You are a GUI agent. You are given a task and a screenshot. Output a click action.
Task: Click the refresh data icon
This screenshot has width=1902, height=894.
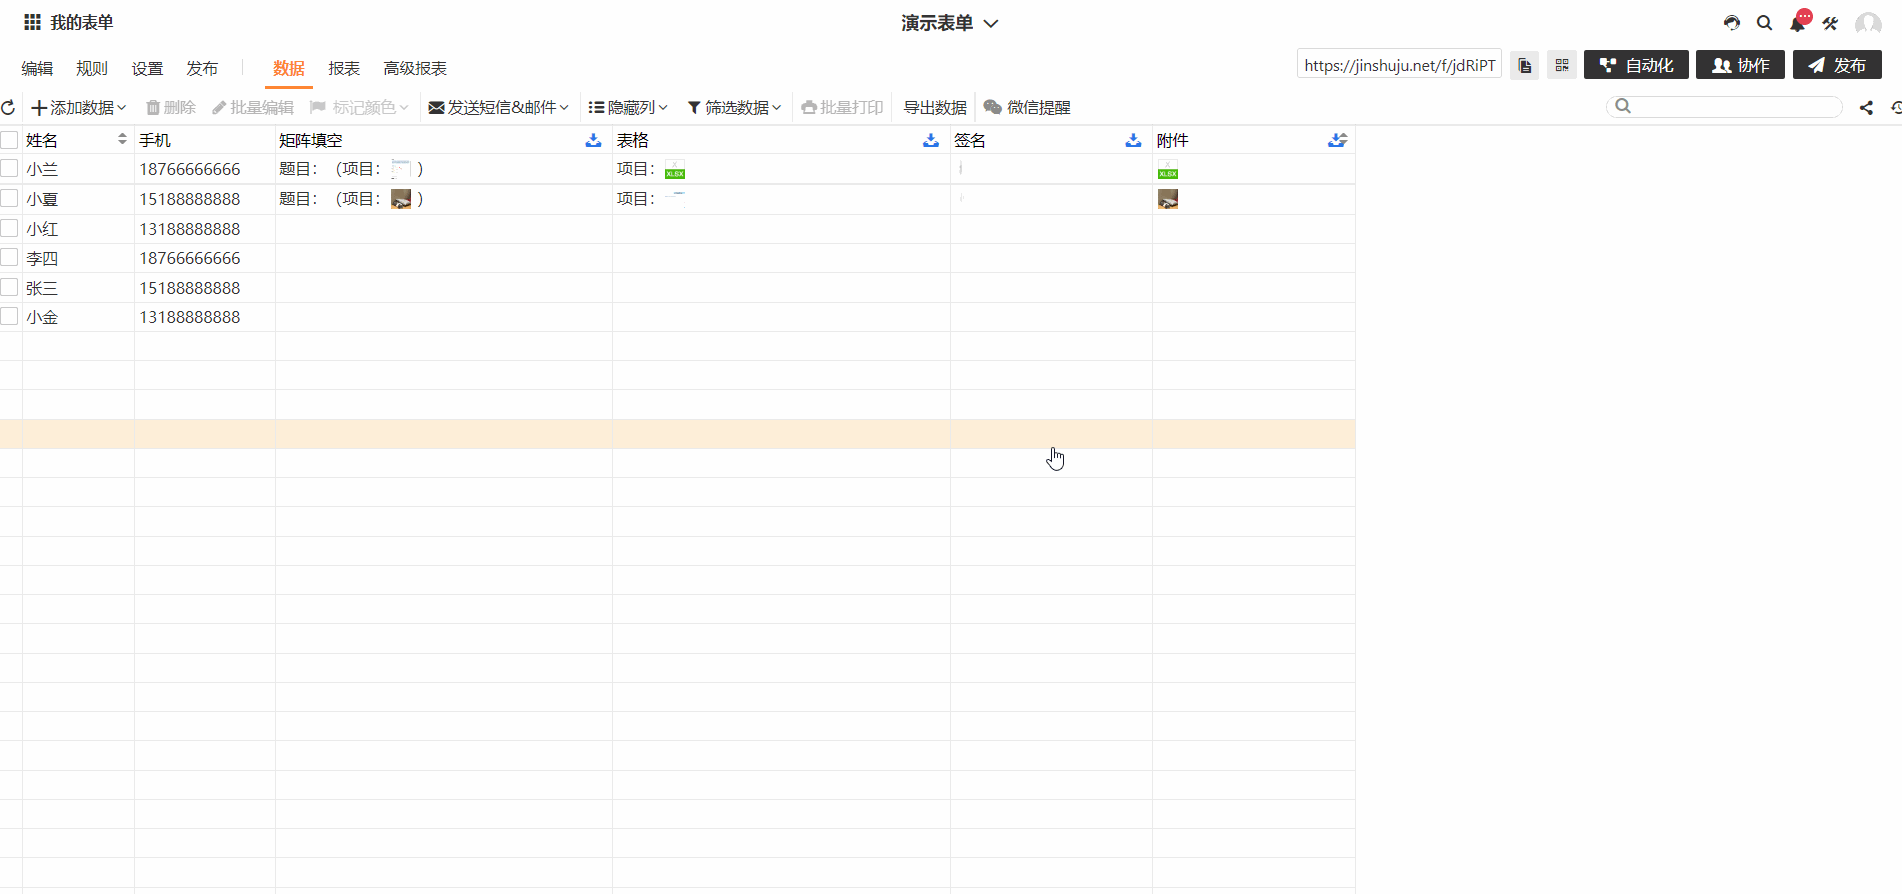pyautogui.click(x=8, y=107)
